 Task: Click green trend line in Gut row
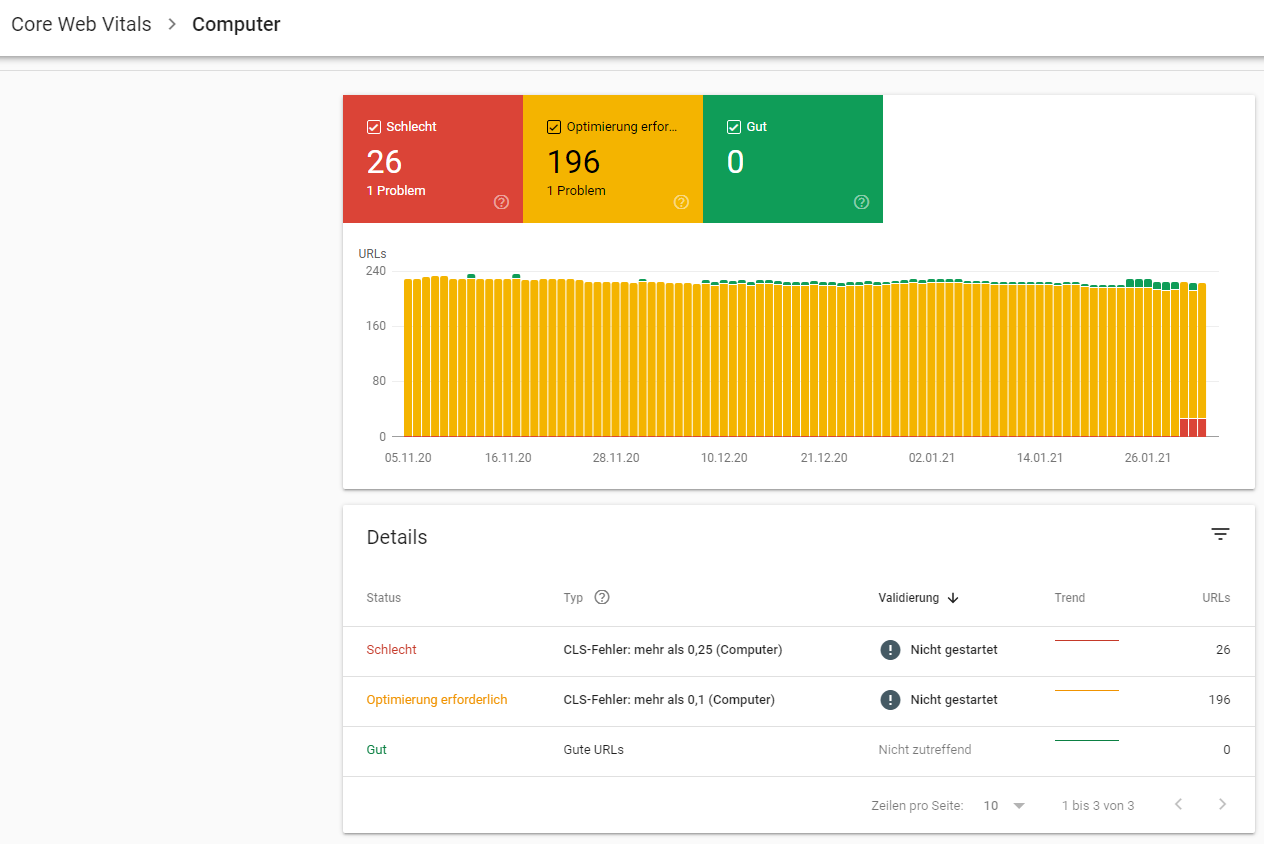click(x=1087, y=740)
